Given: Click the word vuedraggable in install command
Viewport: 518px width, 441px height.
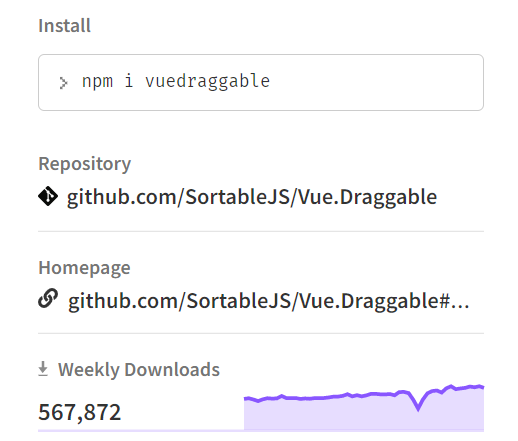Looking at the screenshot, I should 207,81.
